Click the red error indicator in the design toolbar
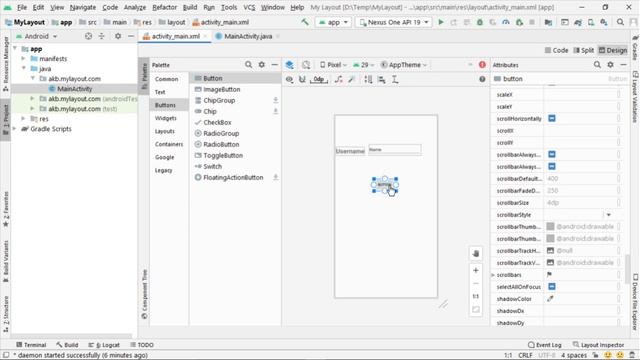The image size is (640, 360). pos(482,65)
